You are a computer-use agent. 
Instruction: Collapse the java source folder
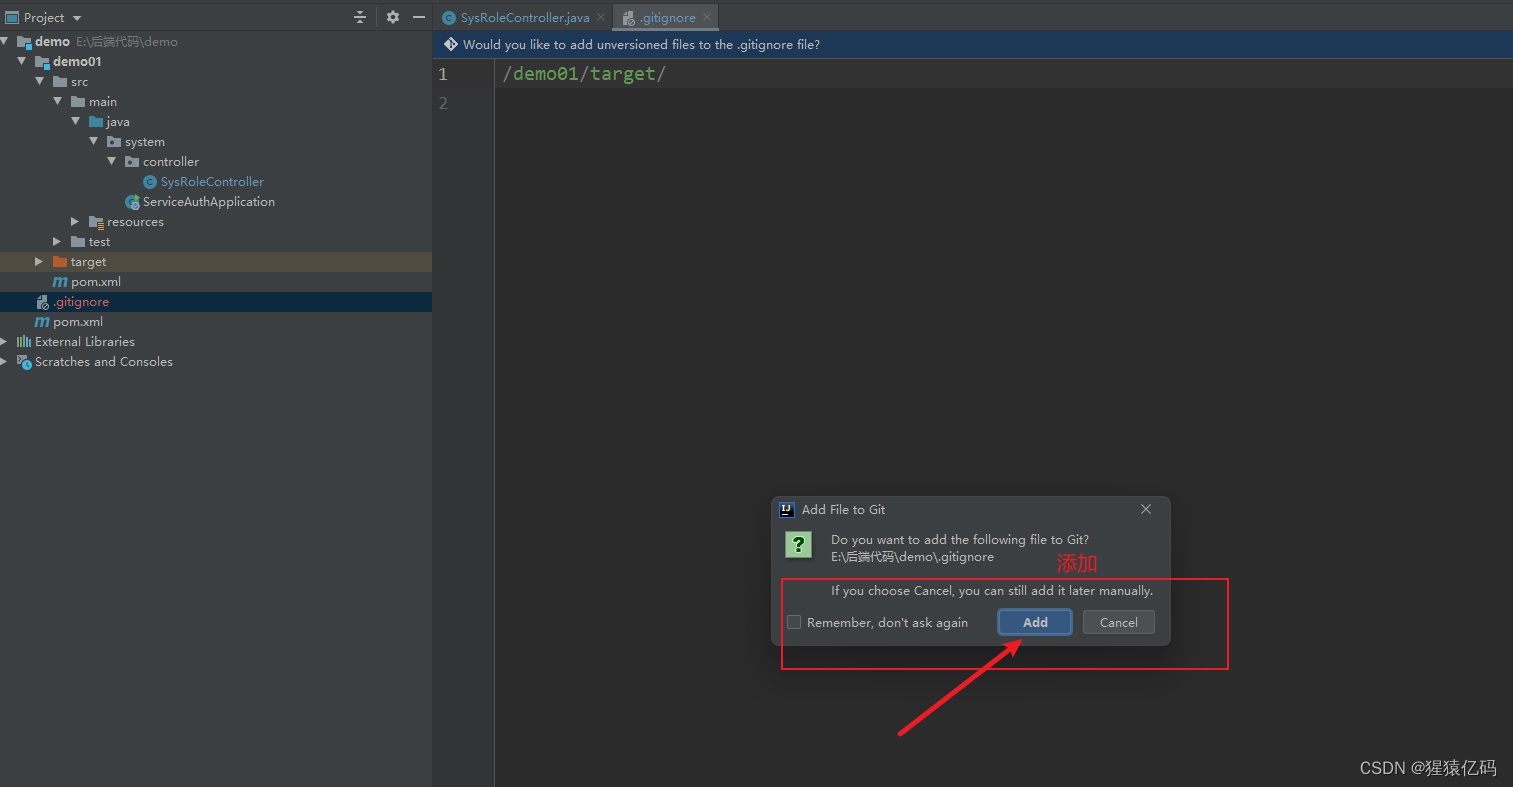[76, 121]
